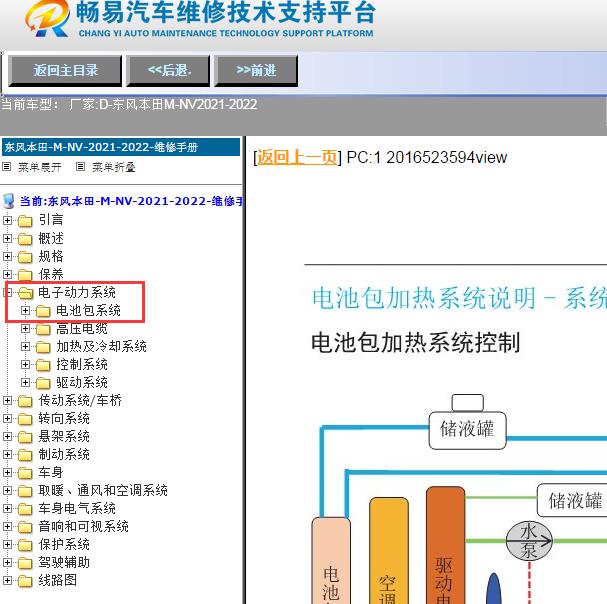The image size is (607, 604).
Task: Click the folder icon for 驱动系统
Action: (43, 383)
